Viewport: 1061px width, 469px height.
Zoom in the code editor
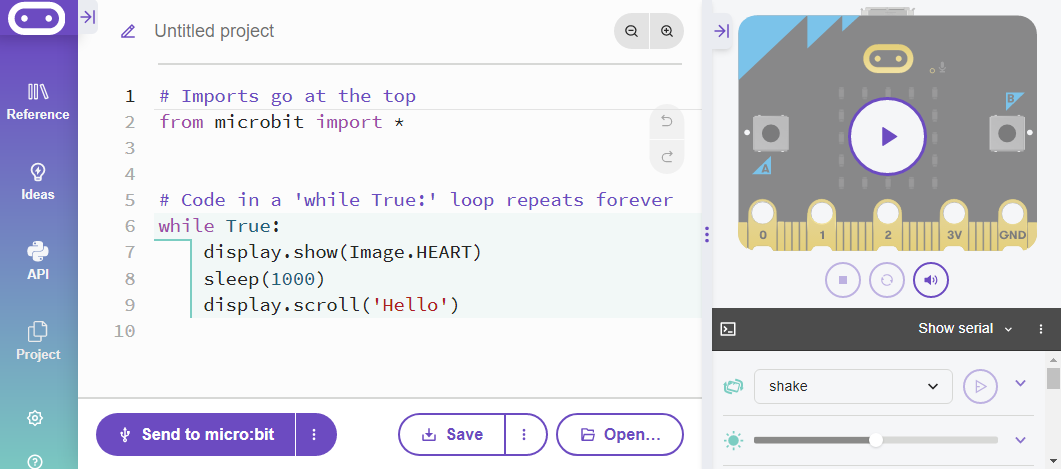pyautogui.click(x=667, y=31)
